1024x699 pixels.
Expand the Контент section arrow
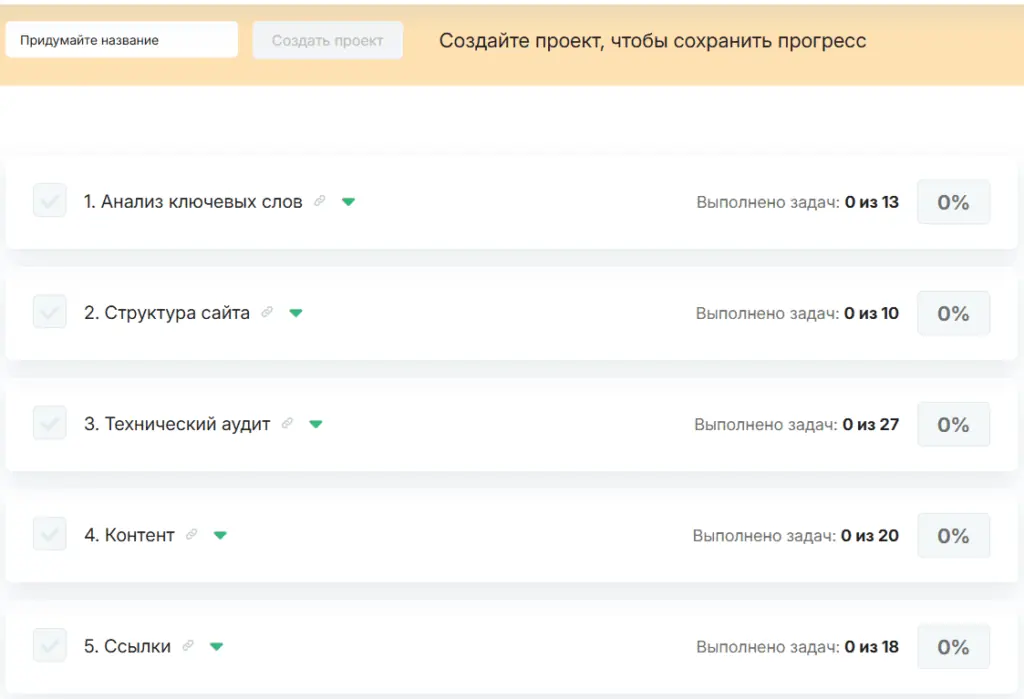point(220,535)
